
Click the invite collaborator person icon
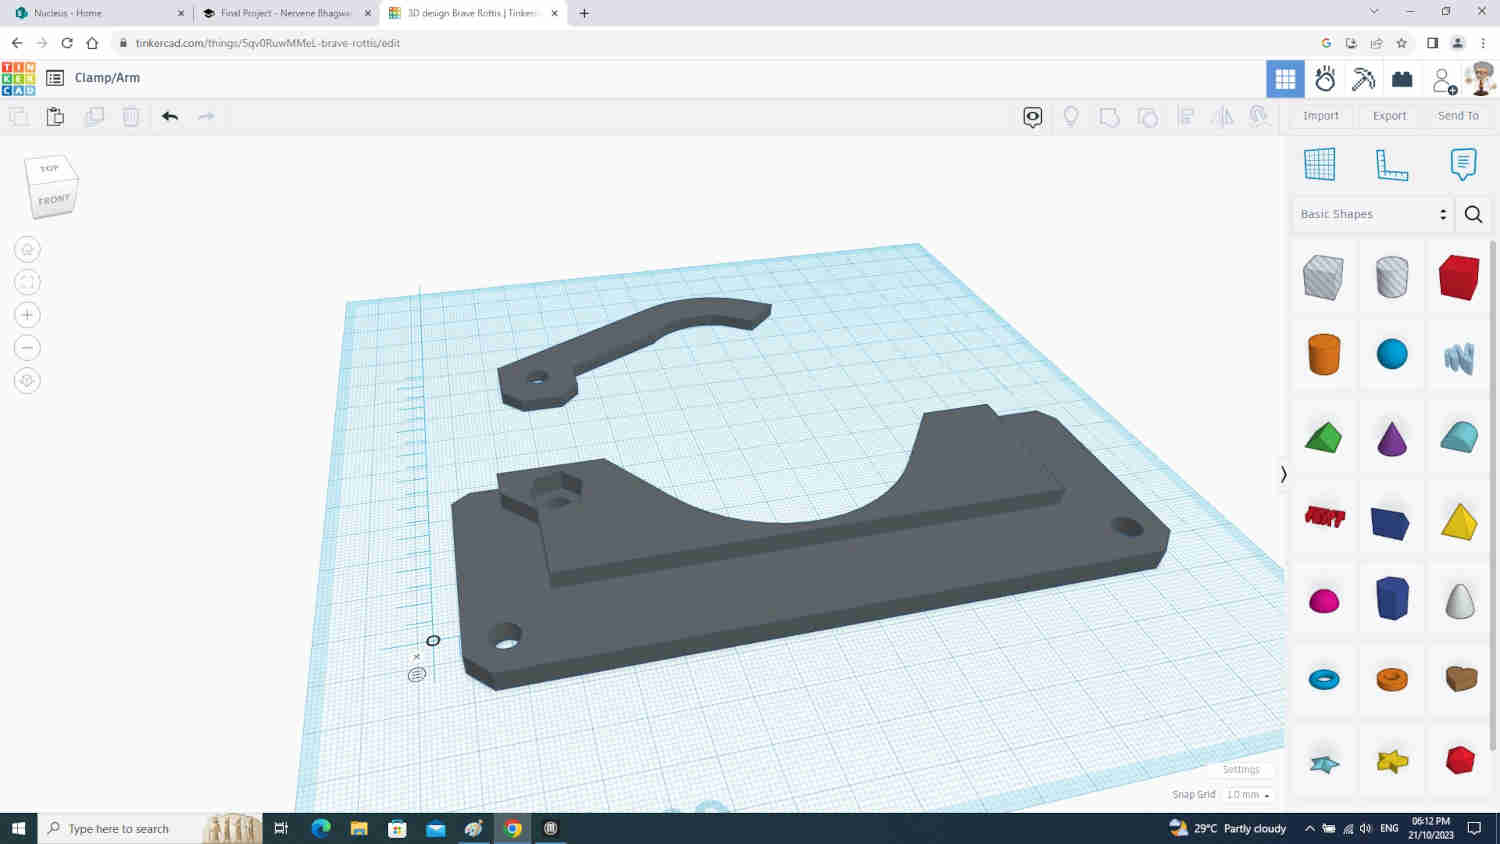1443,80
